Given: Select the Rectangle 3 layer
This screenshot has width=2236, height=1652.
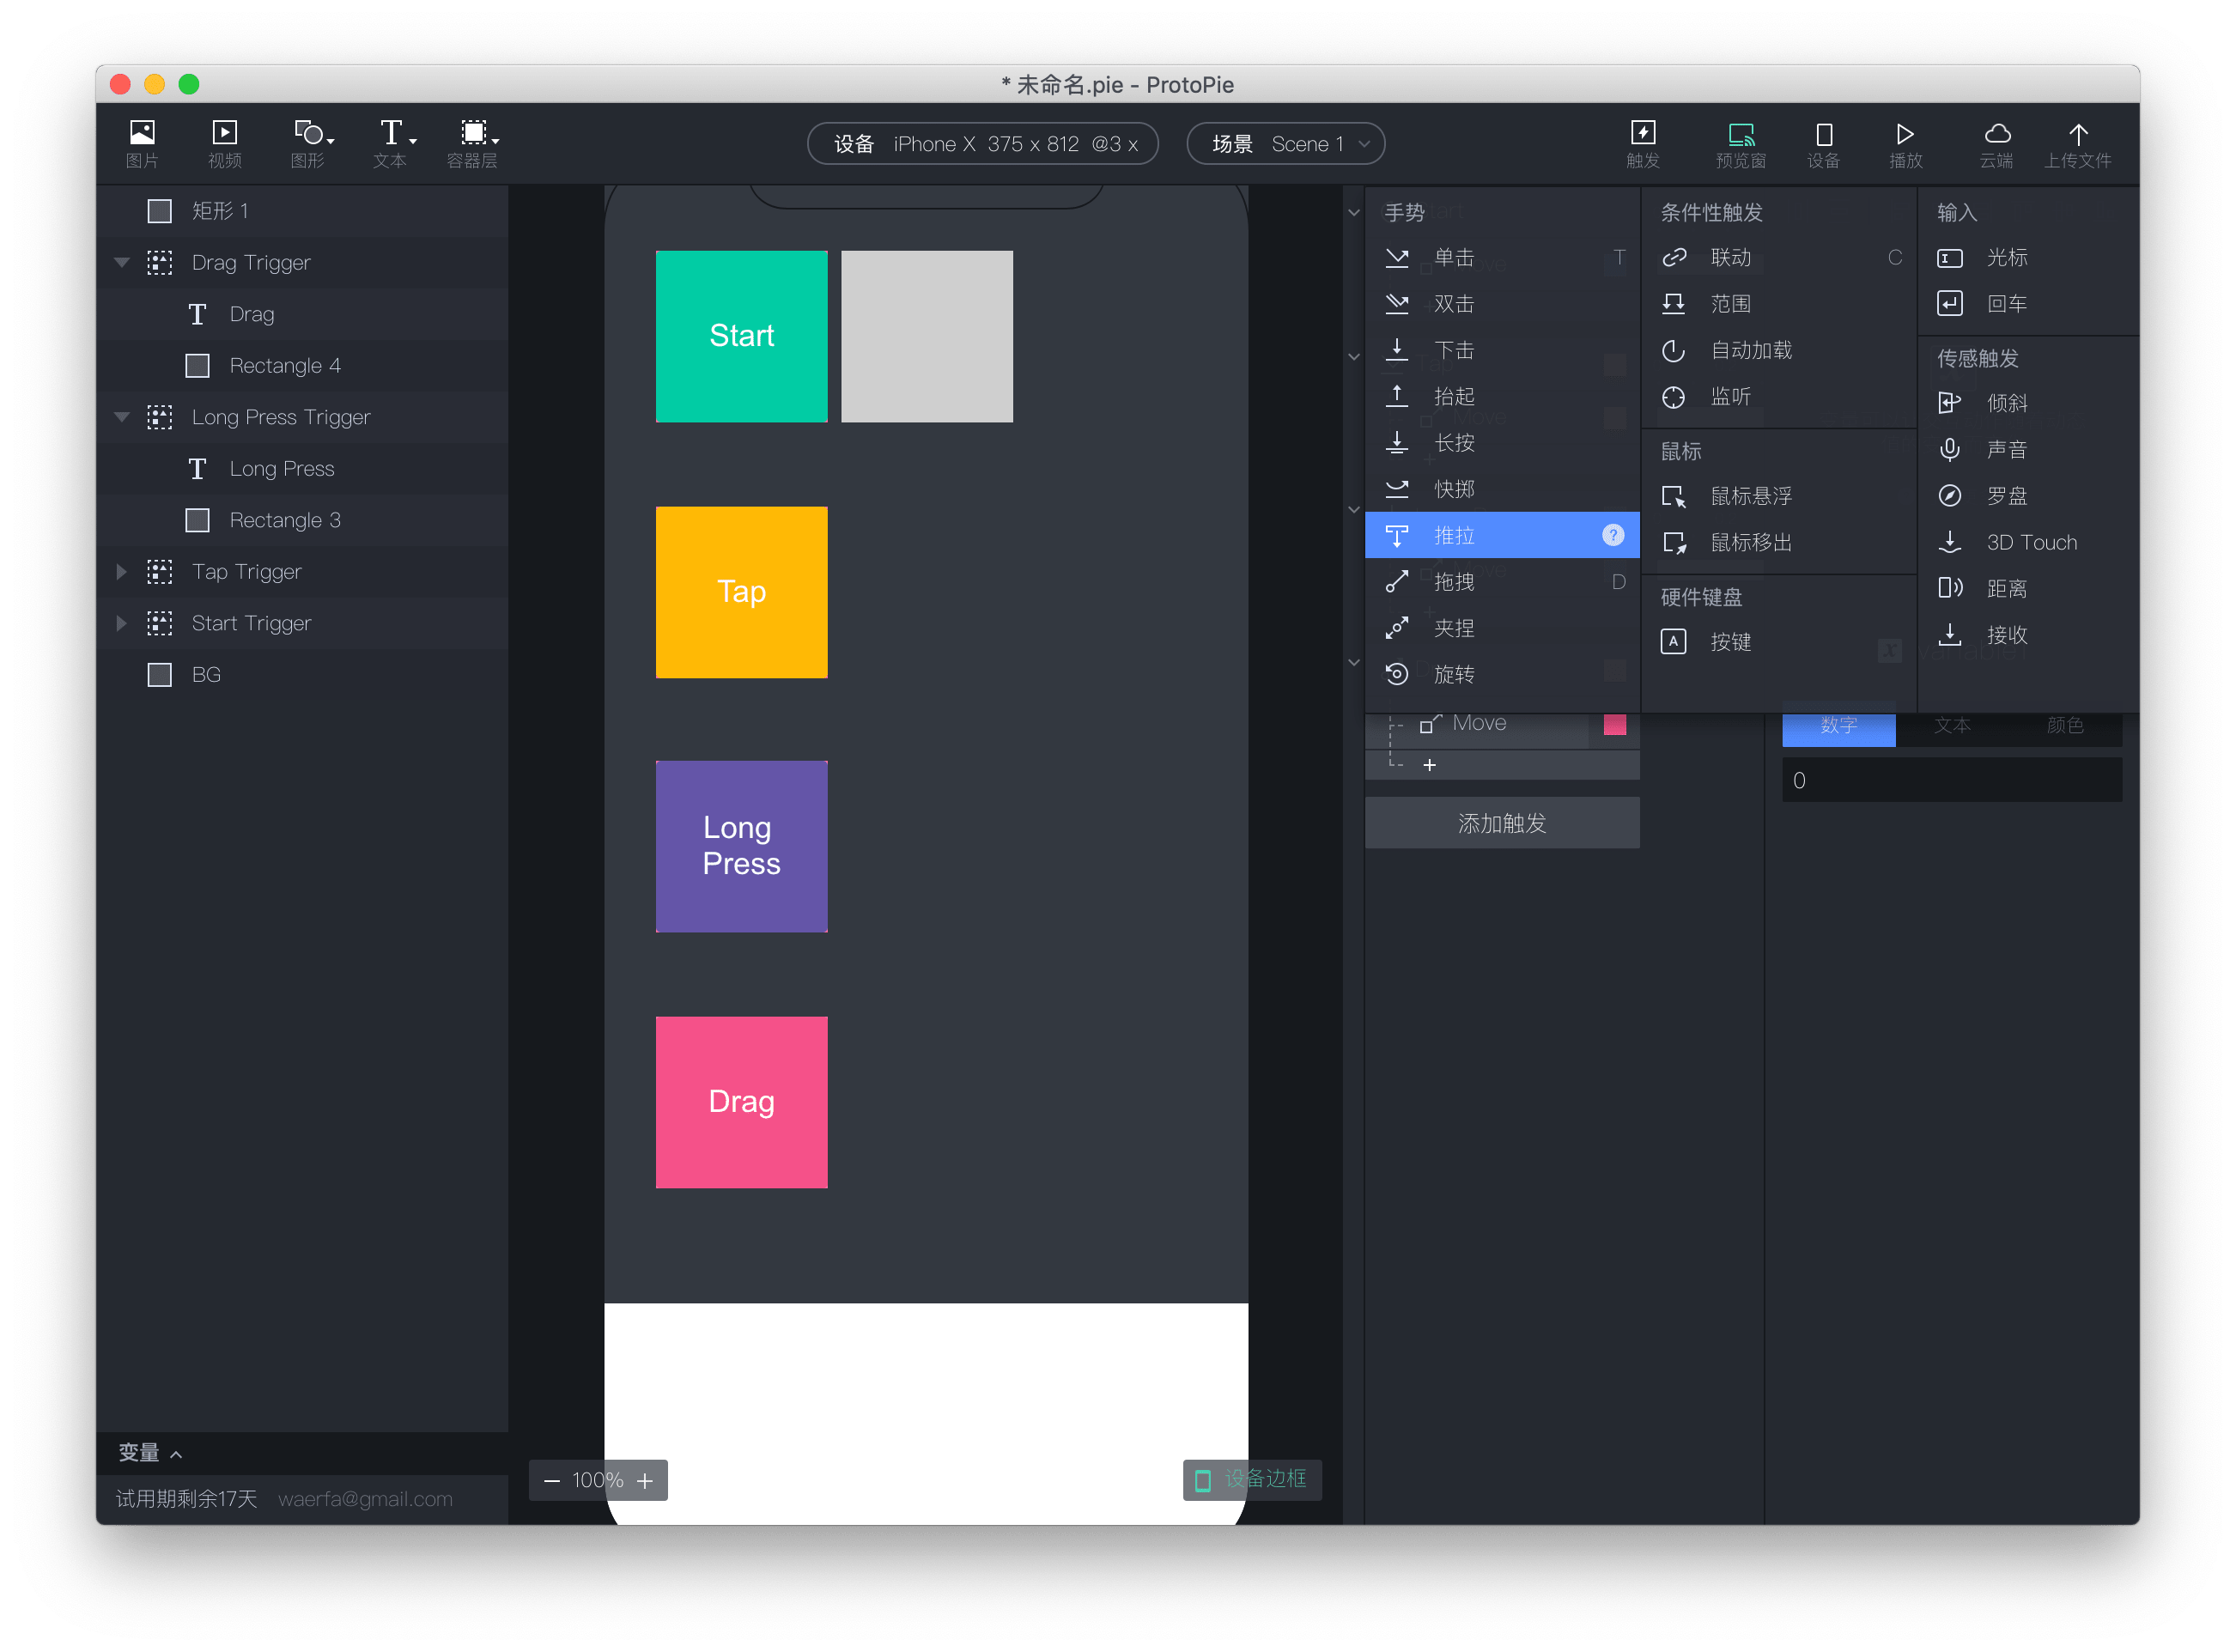Looking at the screenshot, I should 302,521.
